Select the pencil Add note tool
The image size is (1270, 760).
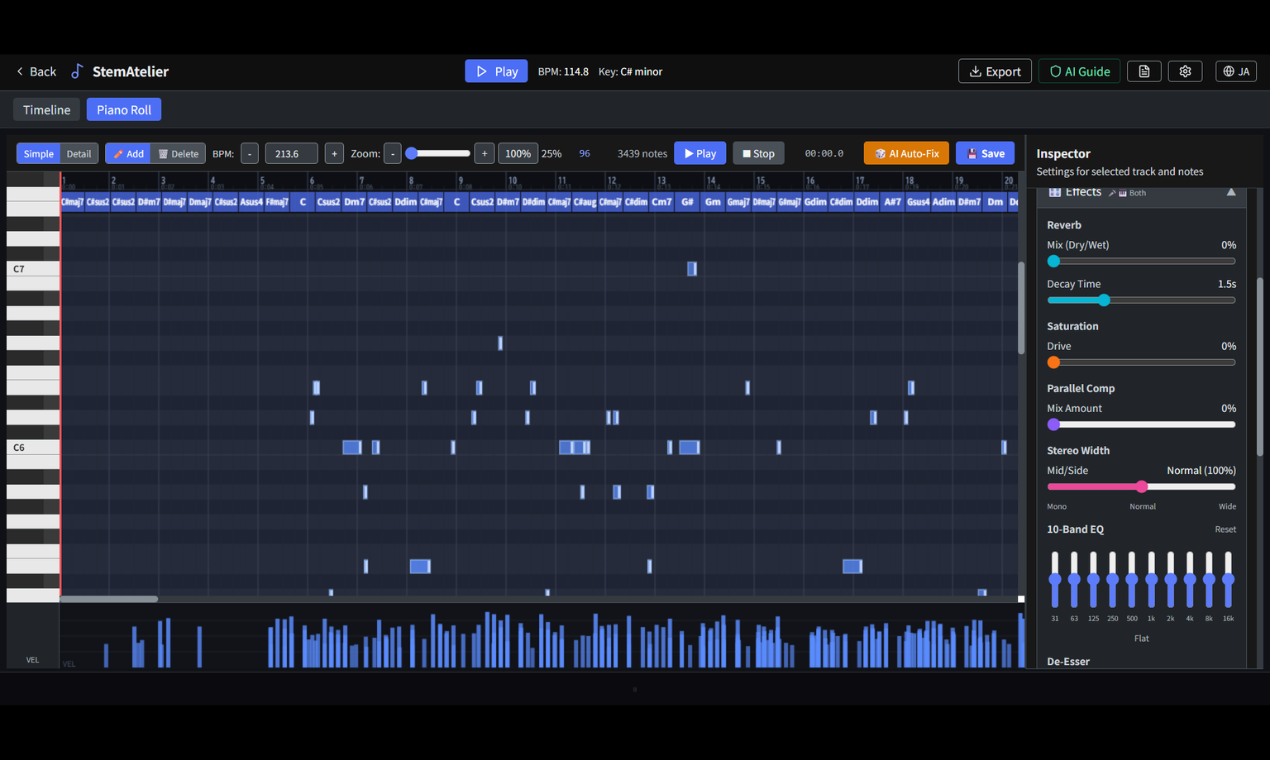(128, 154)
